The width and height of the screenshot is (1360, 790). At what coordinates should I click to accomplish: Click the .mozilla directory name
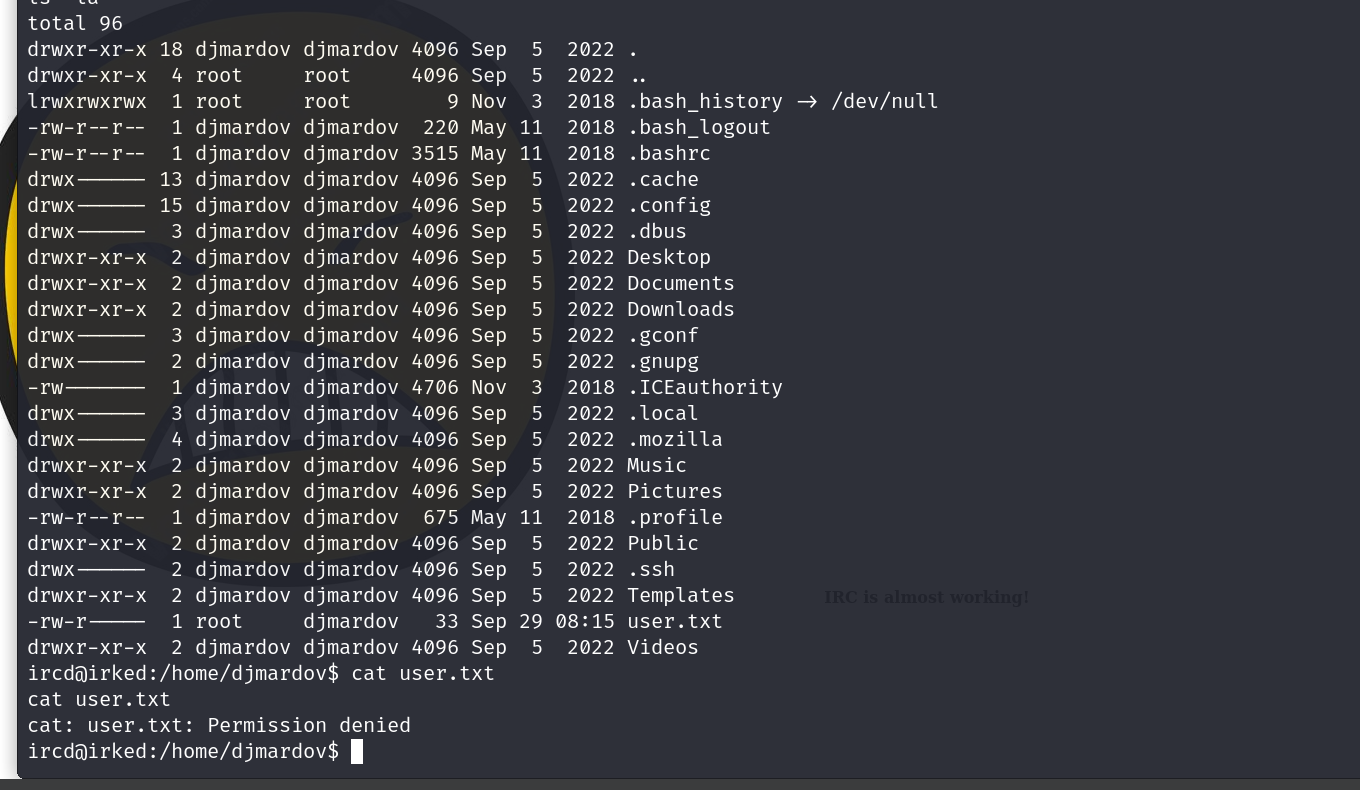tap(674, 439)
